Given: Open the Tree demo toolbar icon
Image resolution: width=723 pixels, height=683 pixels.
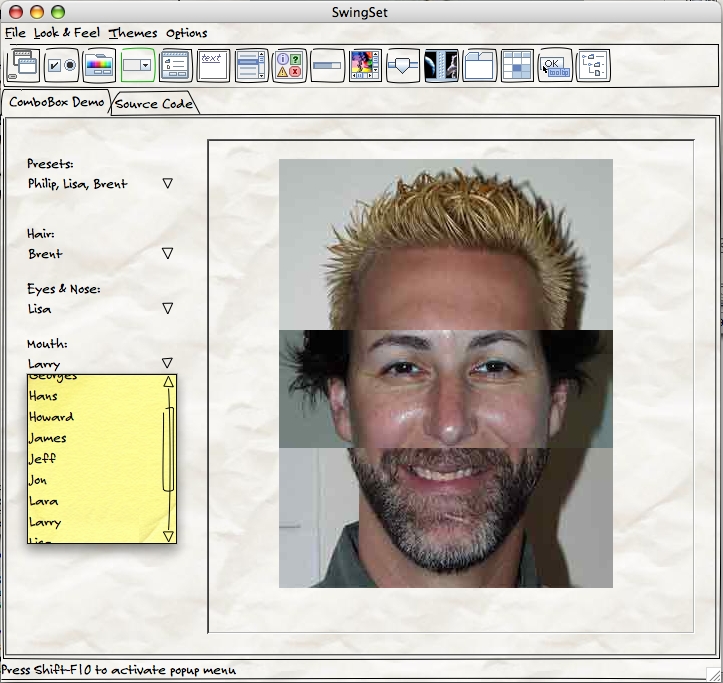Looking at the screenshot, I should tap(593, 66).
